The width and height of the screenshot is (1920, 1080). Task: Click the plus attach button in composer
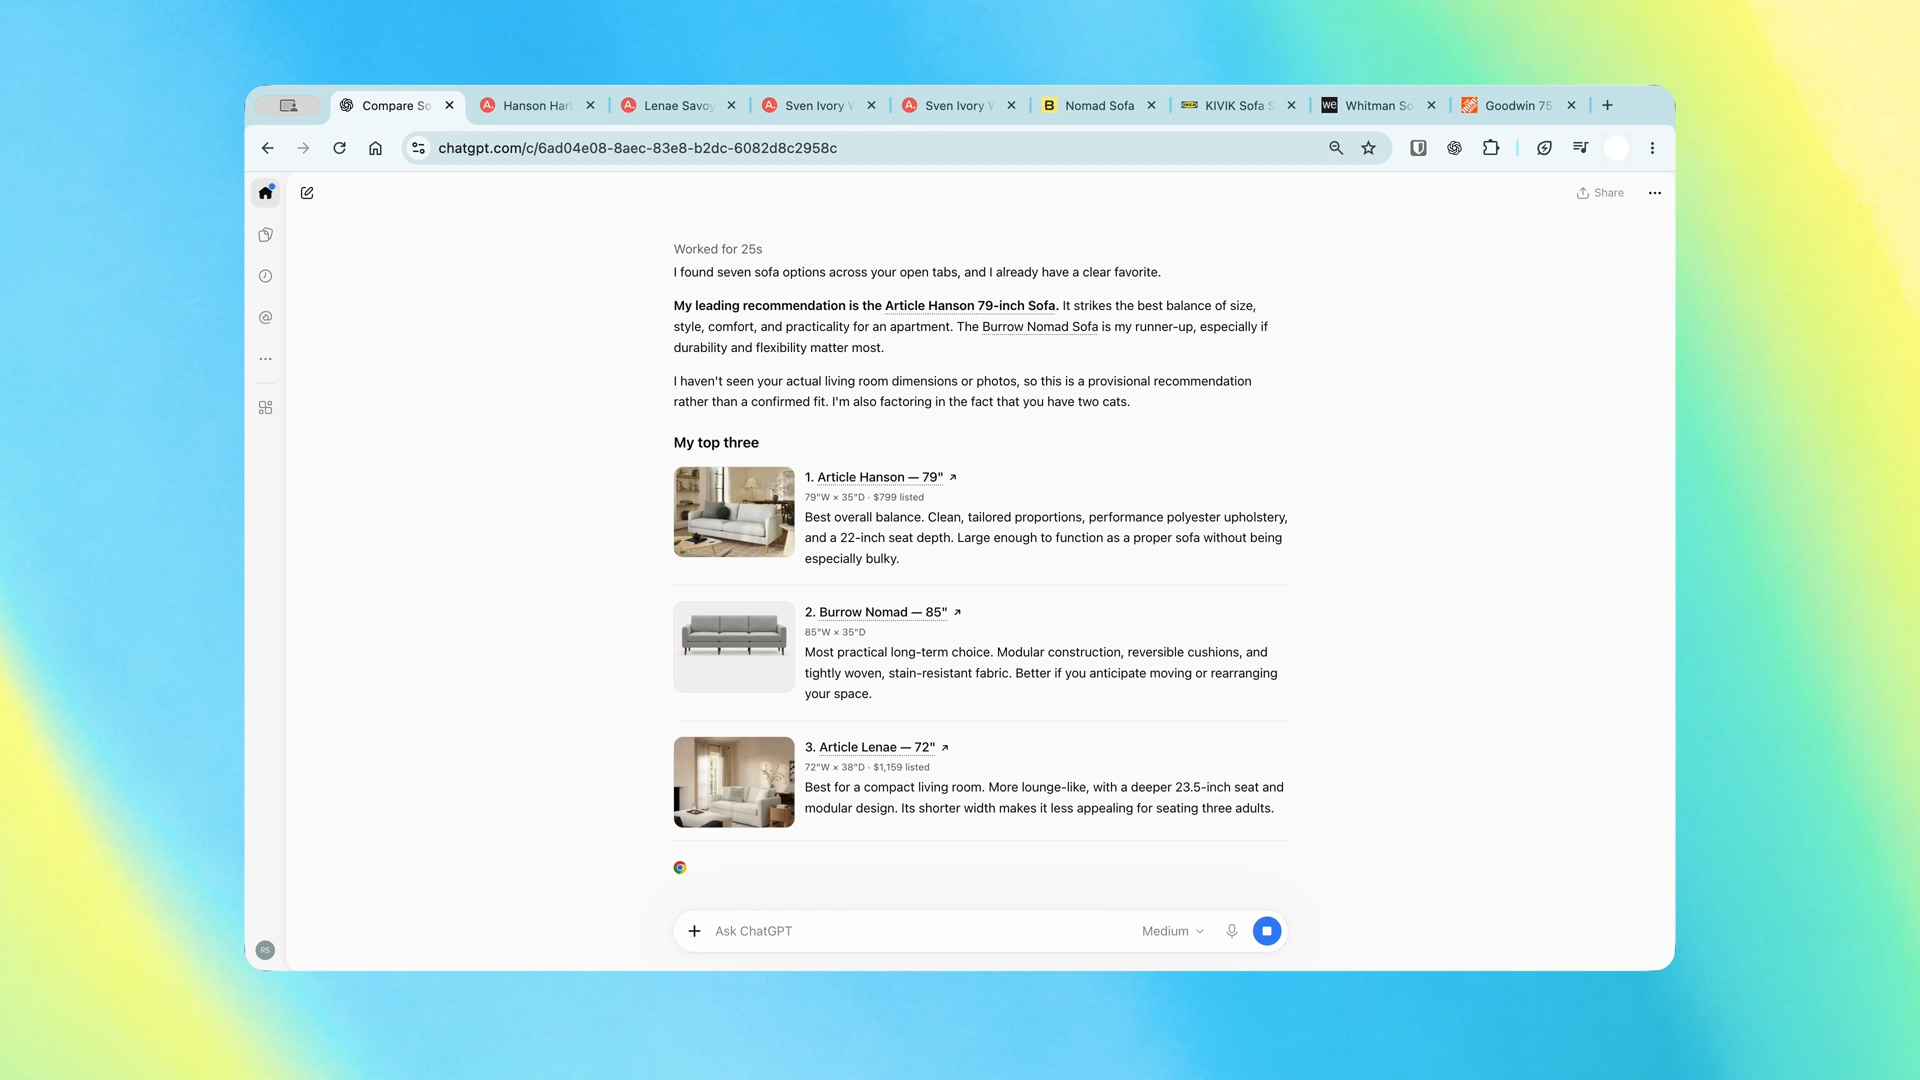coord(694,931)
